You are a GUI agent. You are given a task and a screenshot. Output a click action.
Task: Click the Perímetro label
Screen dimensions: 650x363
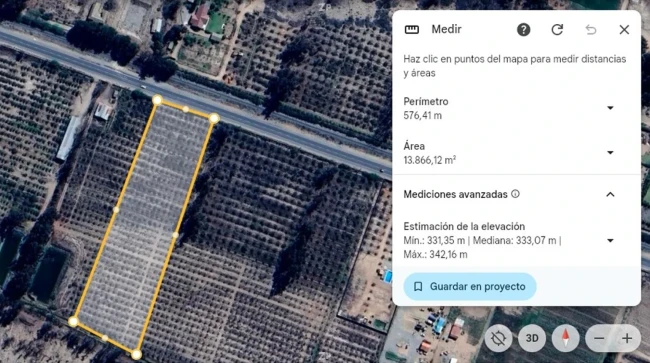[x=426, y=102]
